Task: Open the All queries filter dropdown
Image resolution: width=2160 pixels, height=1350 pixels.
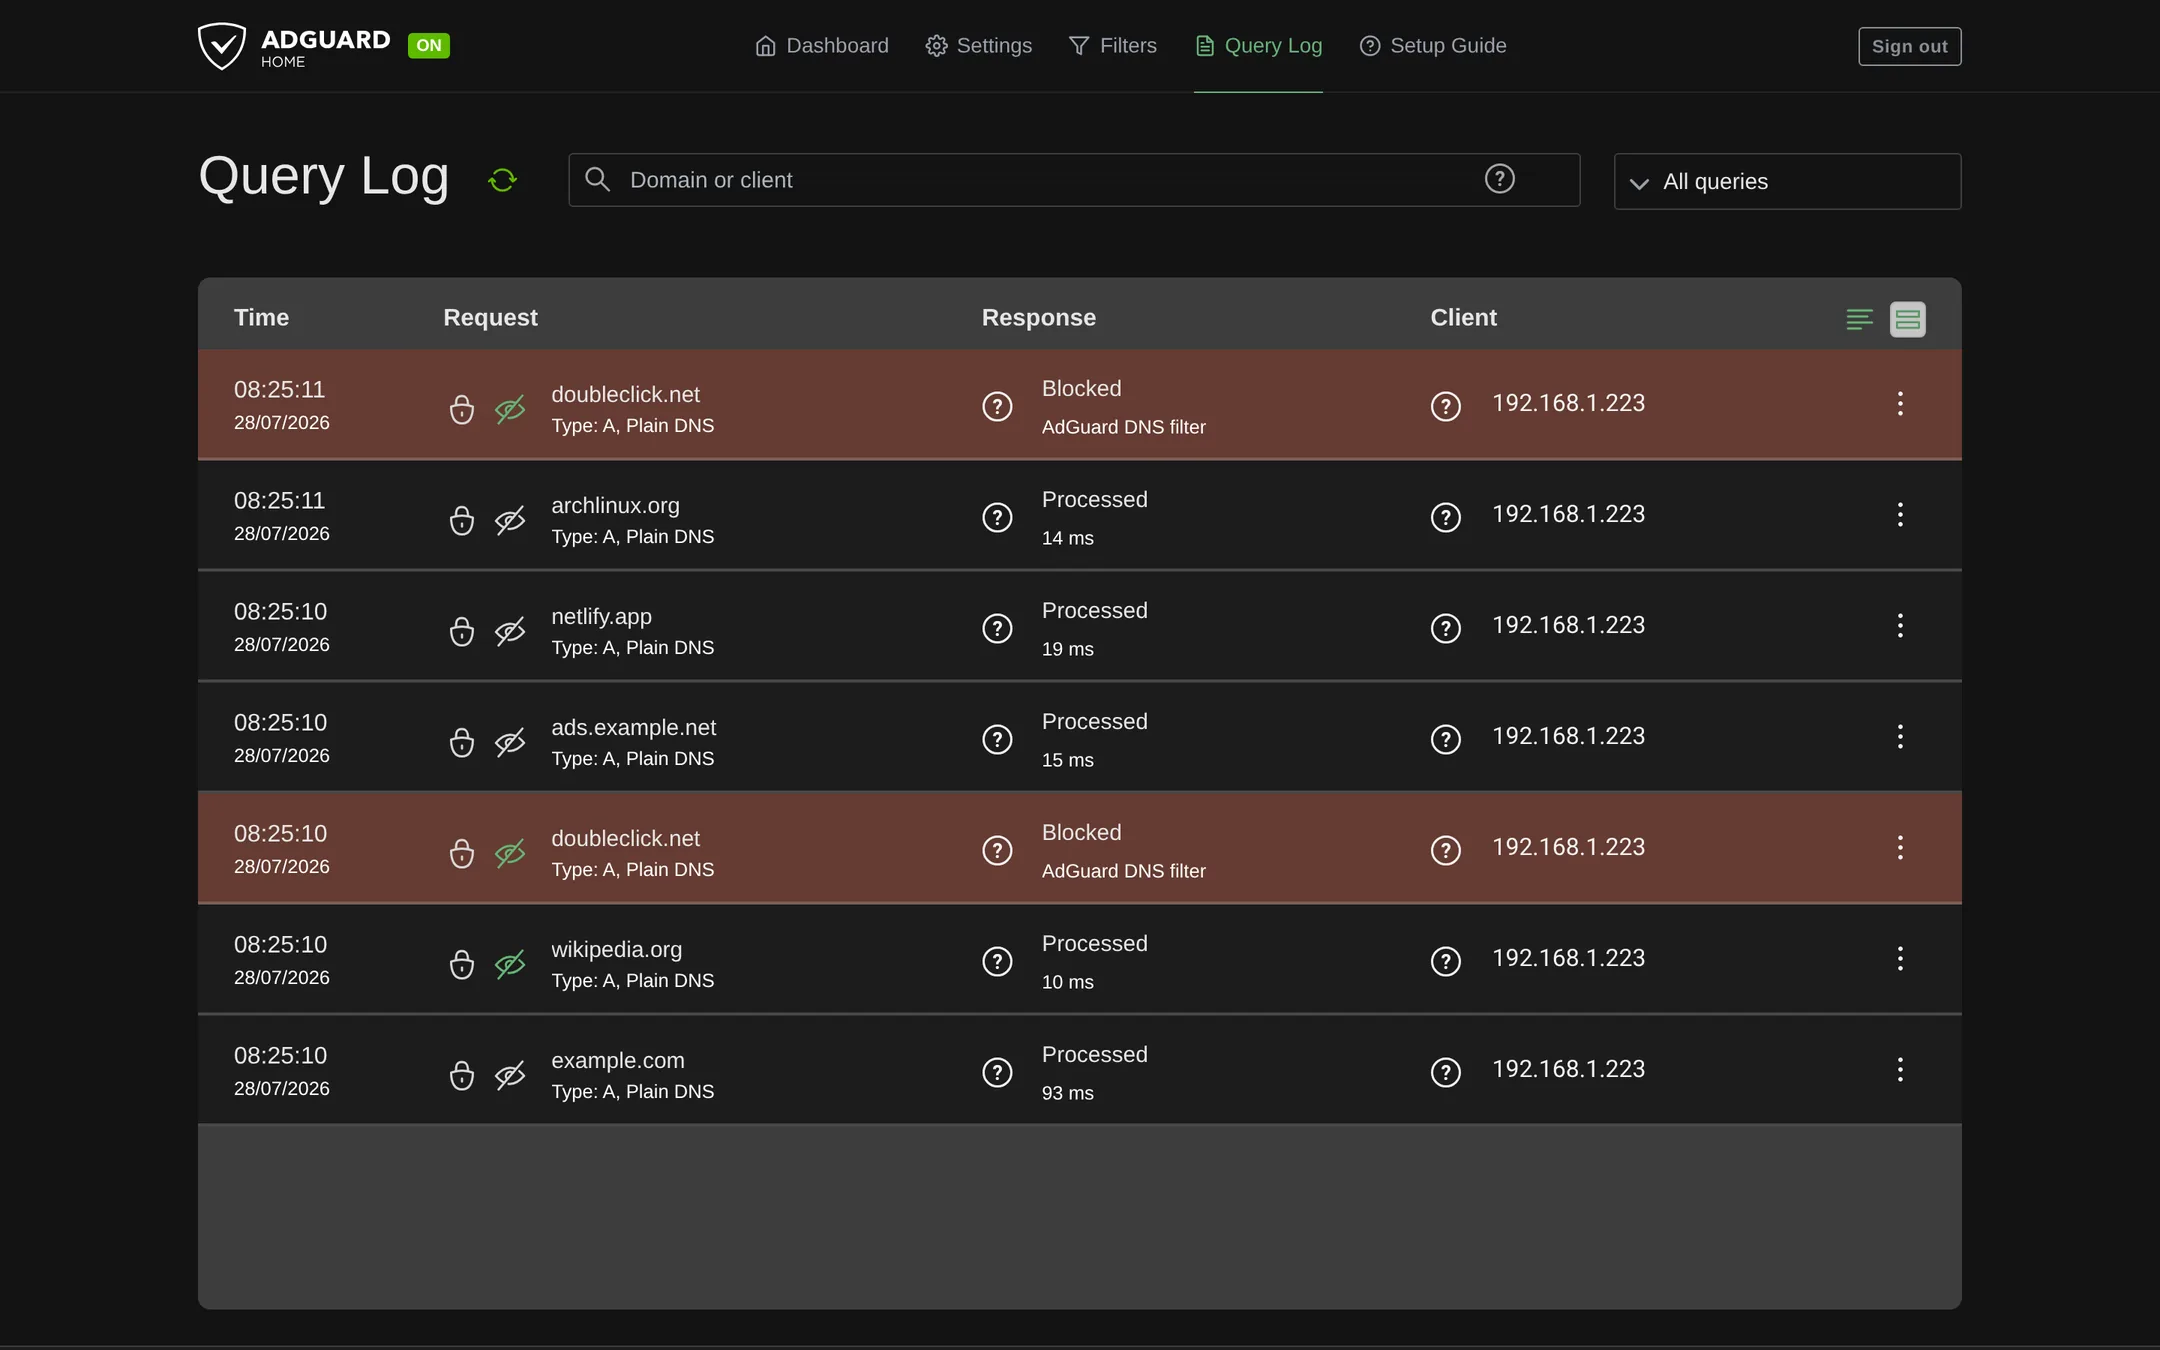Action: [1787, 181]
